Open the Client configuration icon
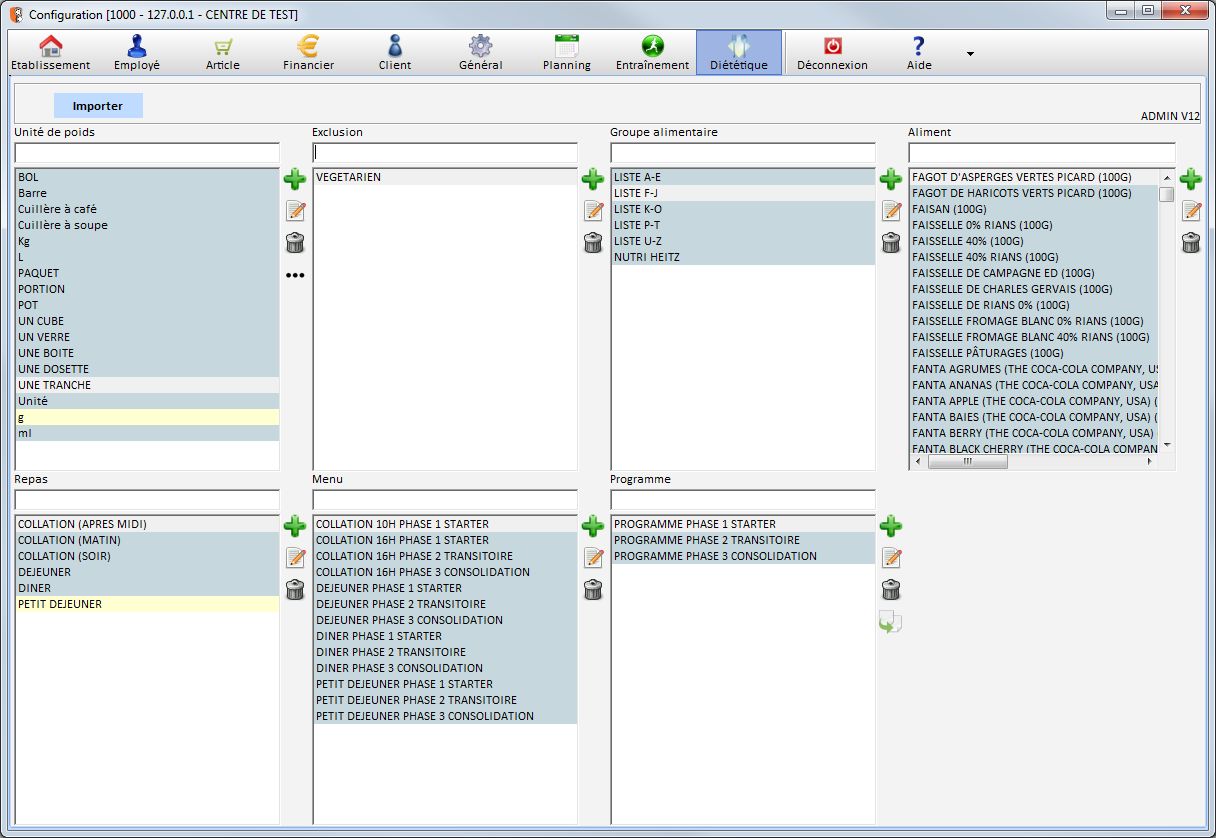 [x=394, y=48]
